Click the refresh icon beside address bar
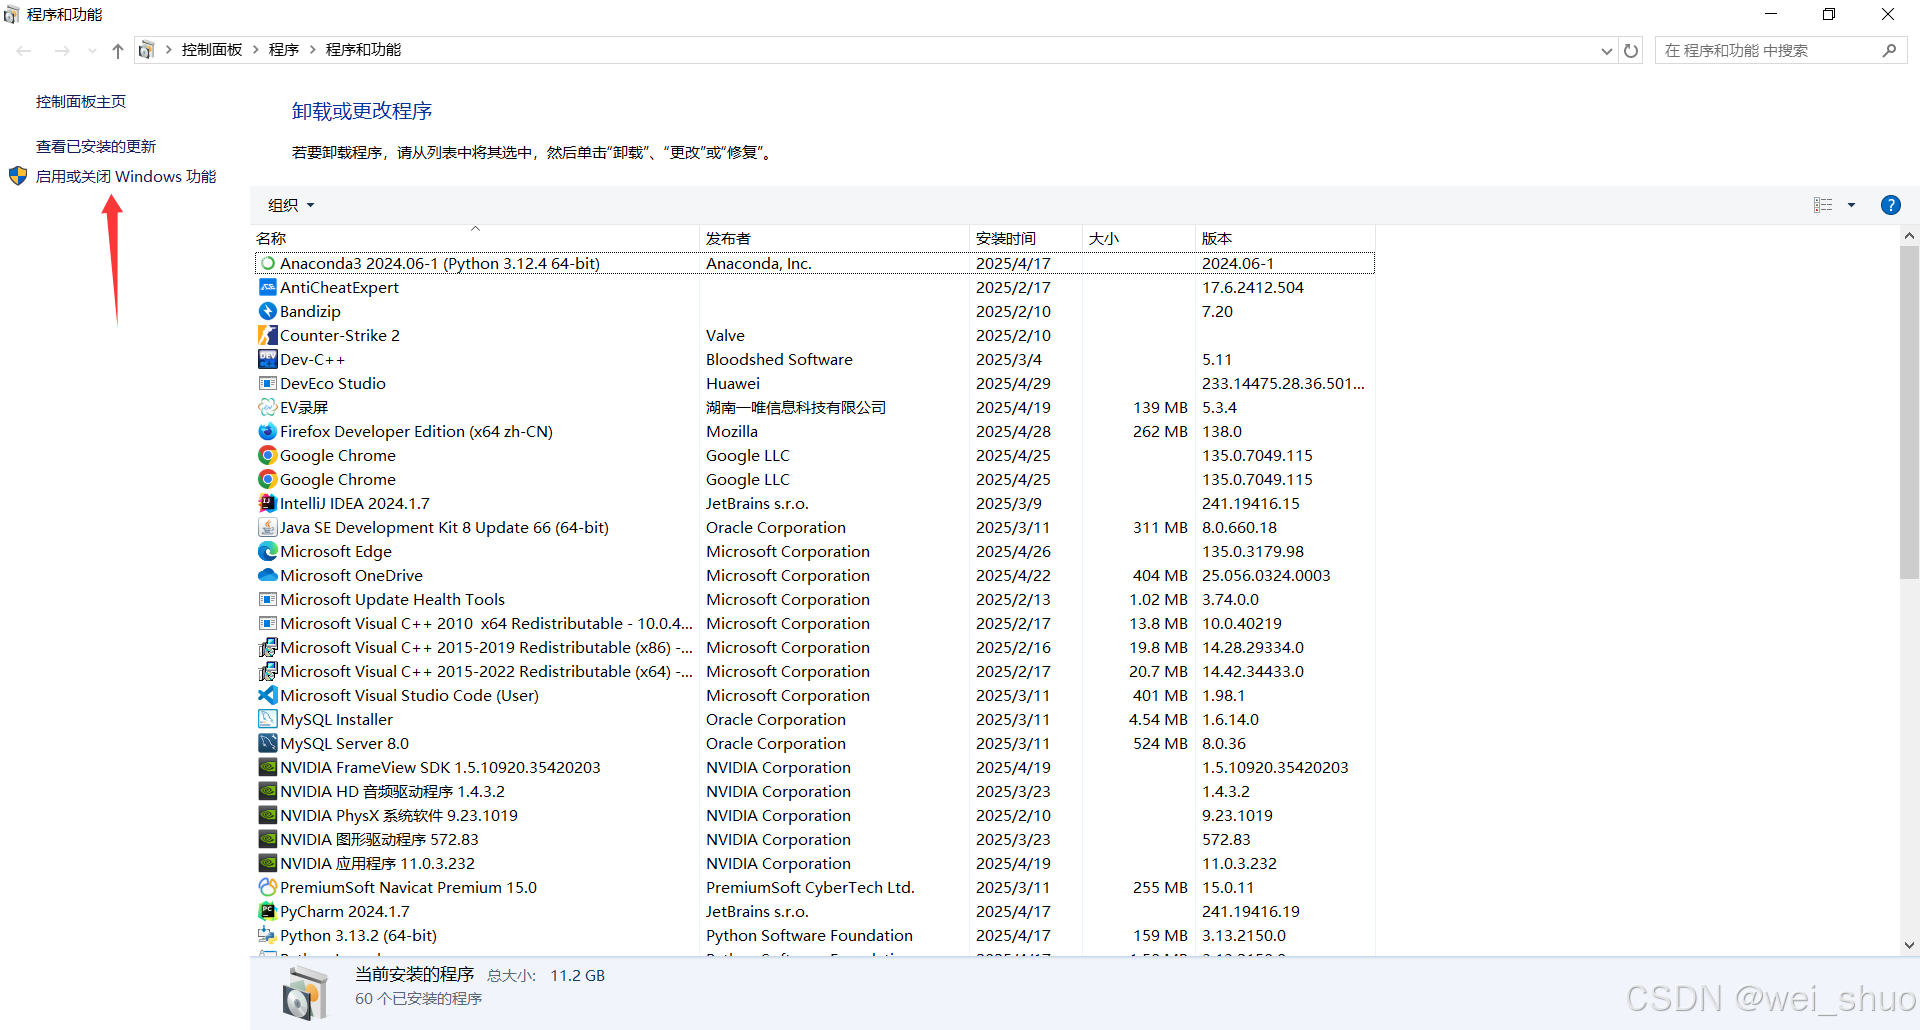 (1631, 51)
